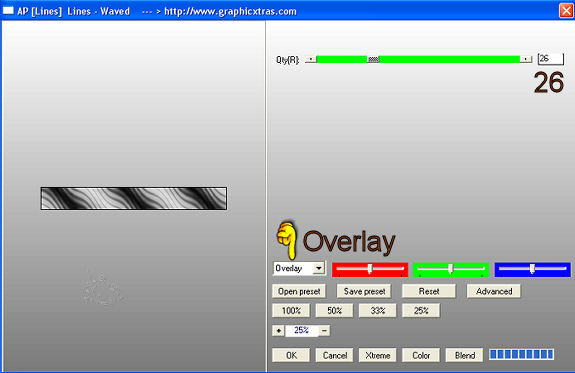This screenshot has width=575, height=373.
Task: Click the right arrow on Qty slider
Action: pyautogui.click(x=526, y=59)
